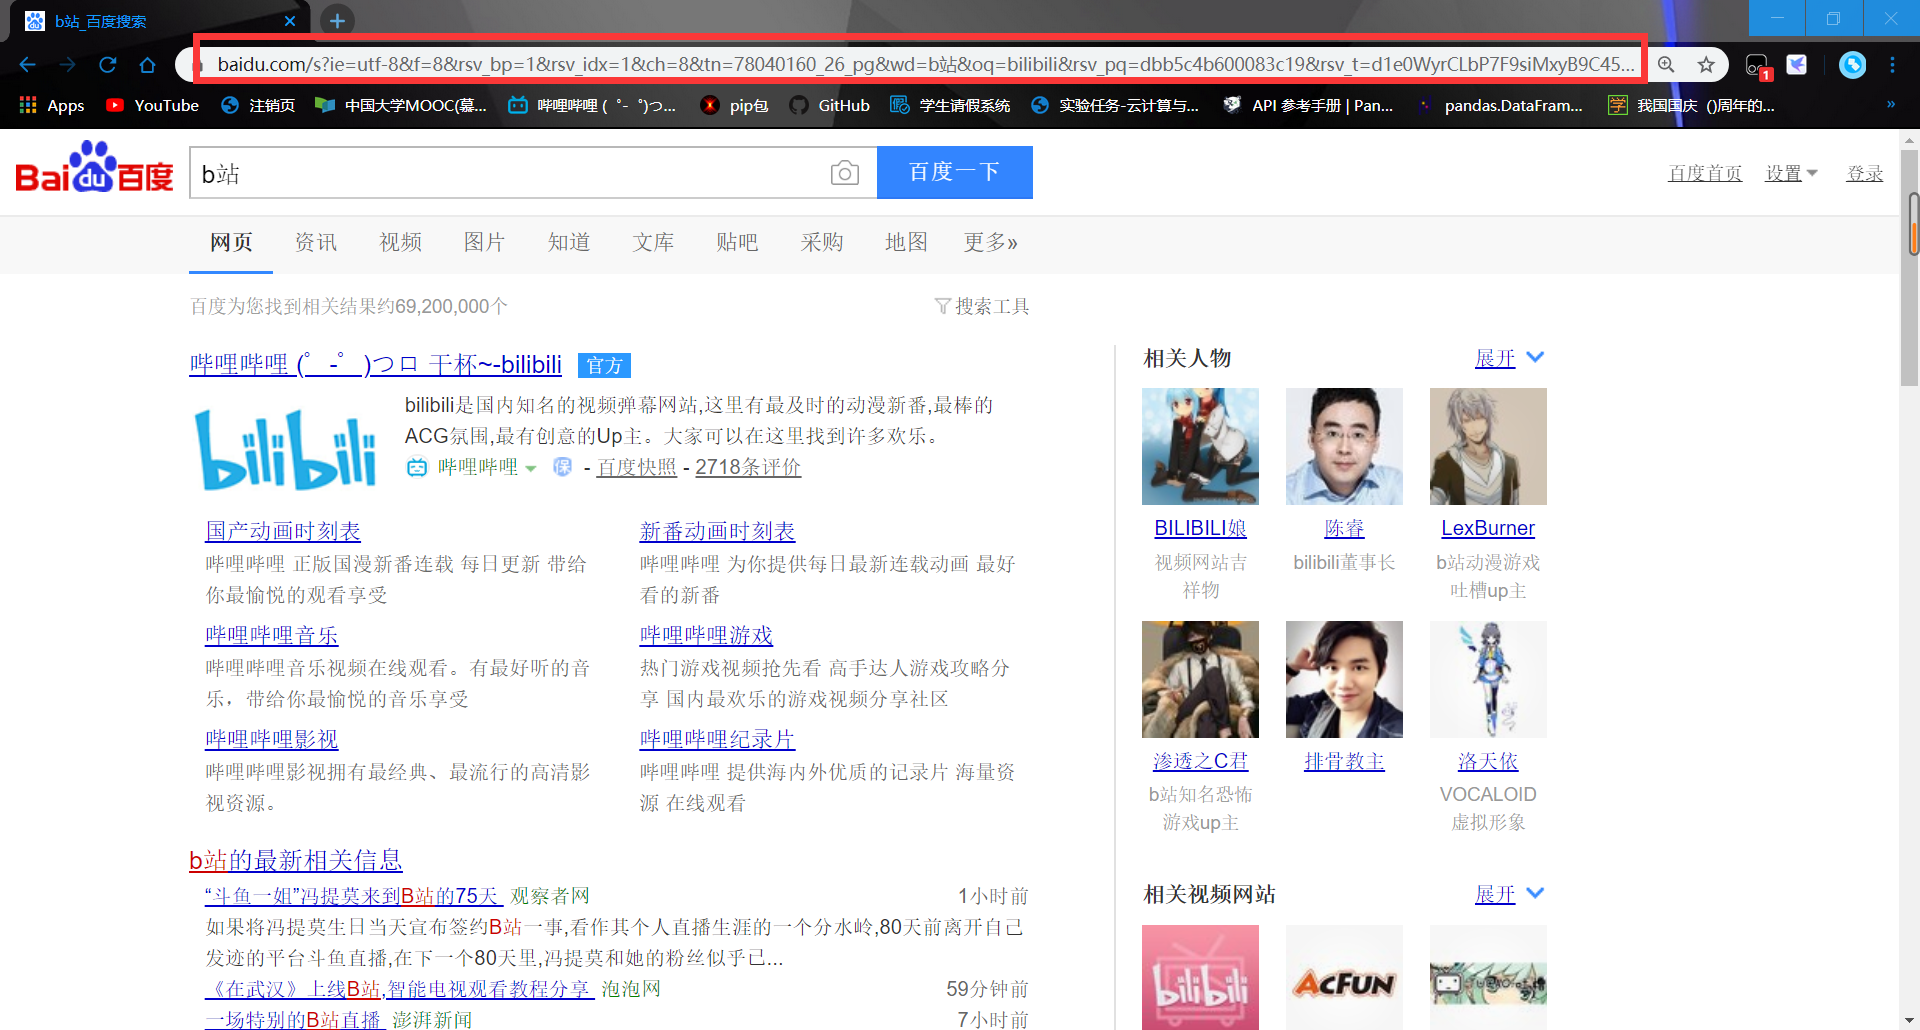Open the pandas.DataFrame bookmark
This screenshot has height=1030, width=1920.
click(1500, 105)
